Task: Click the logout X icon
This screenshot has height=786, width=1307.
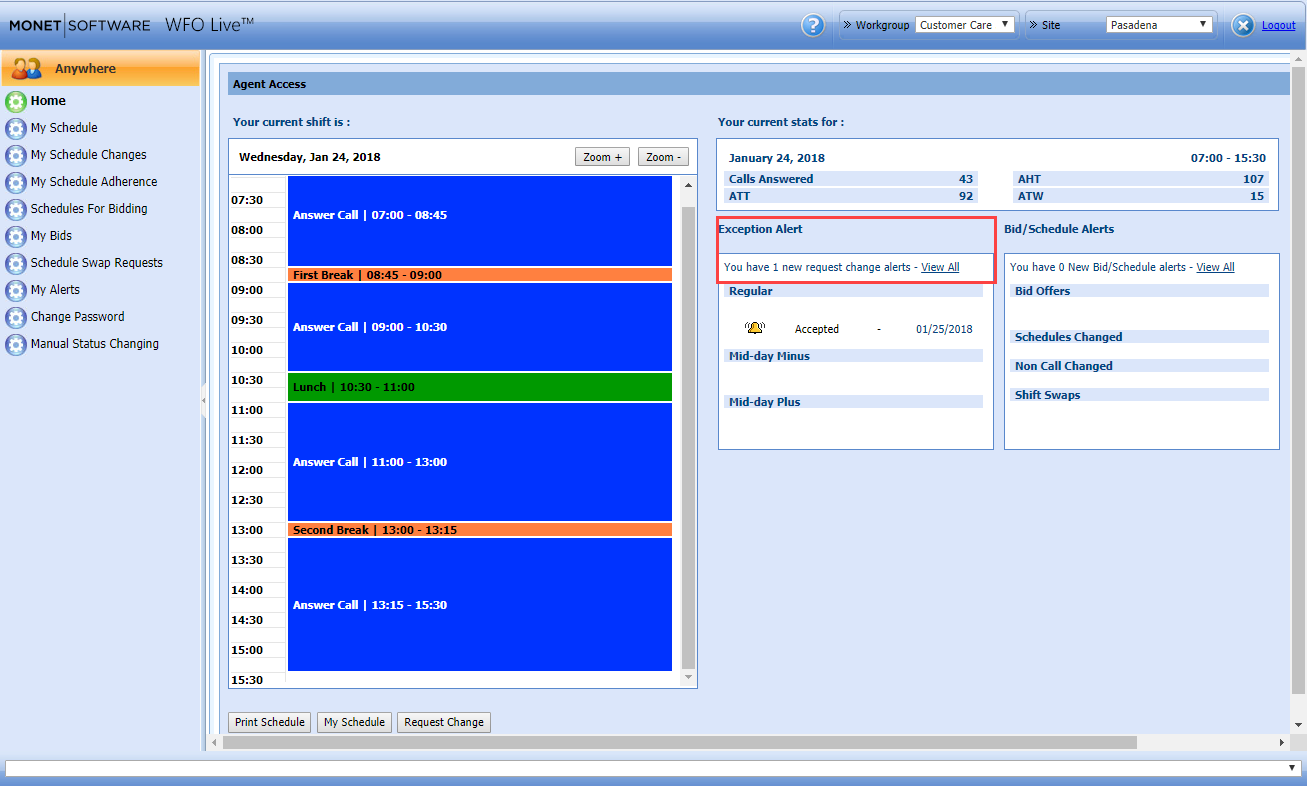Action: point(1242,26)
